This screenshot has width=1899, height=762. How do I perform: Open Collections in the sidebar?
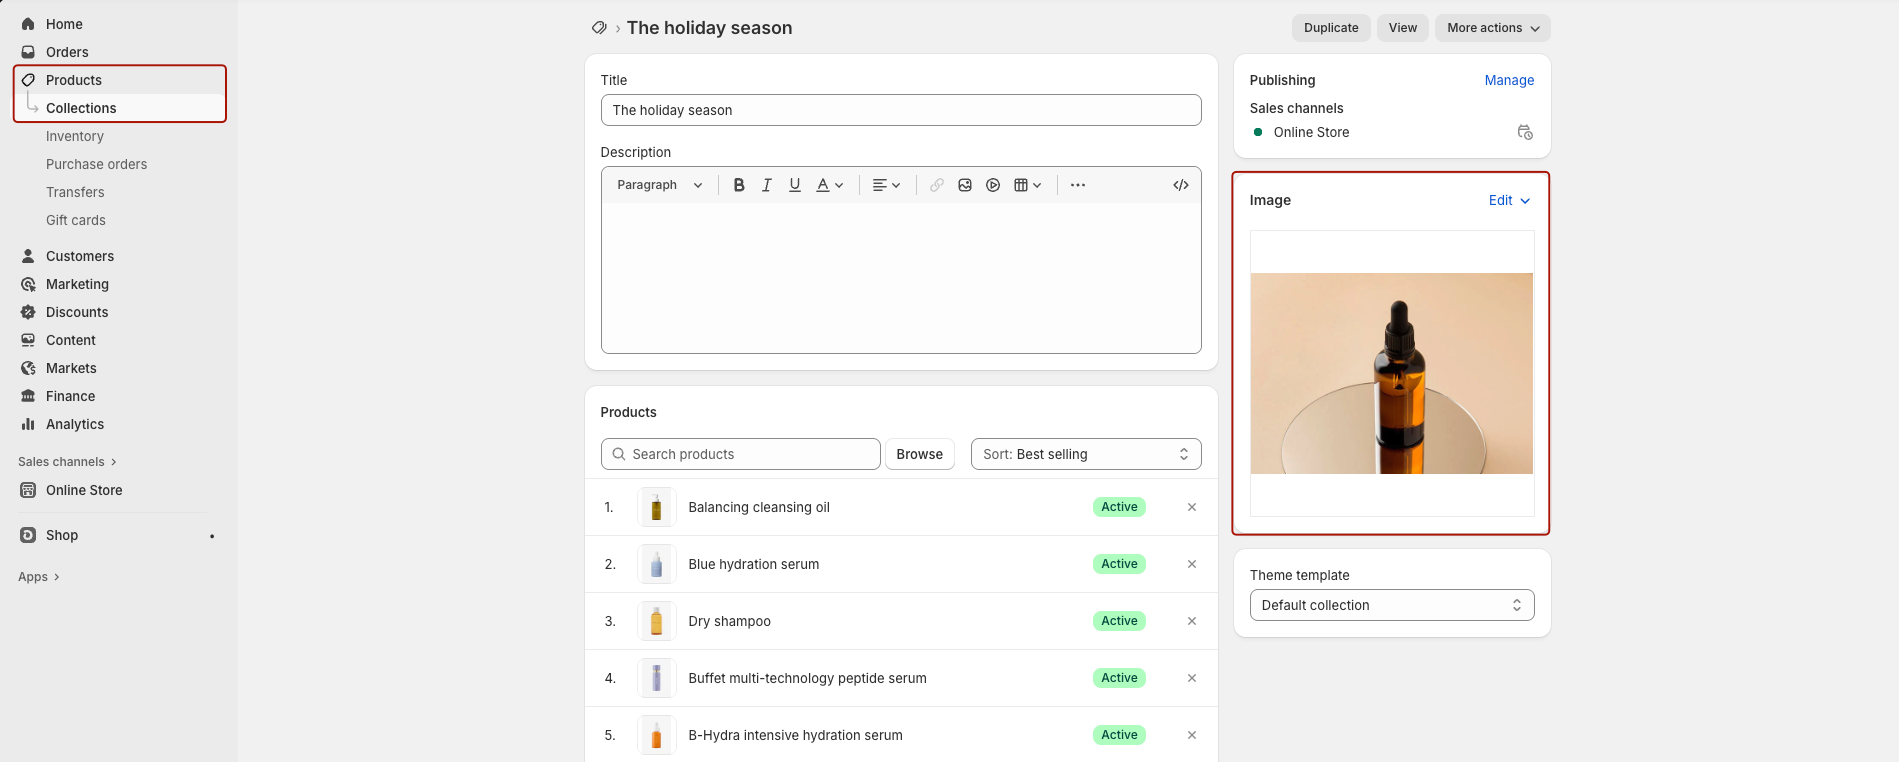pos(81,108)
